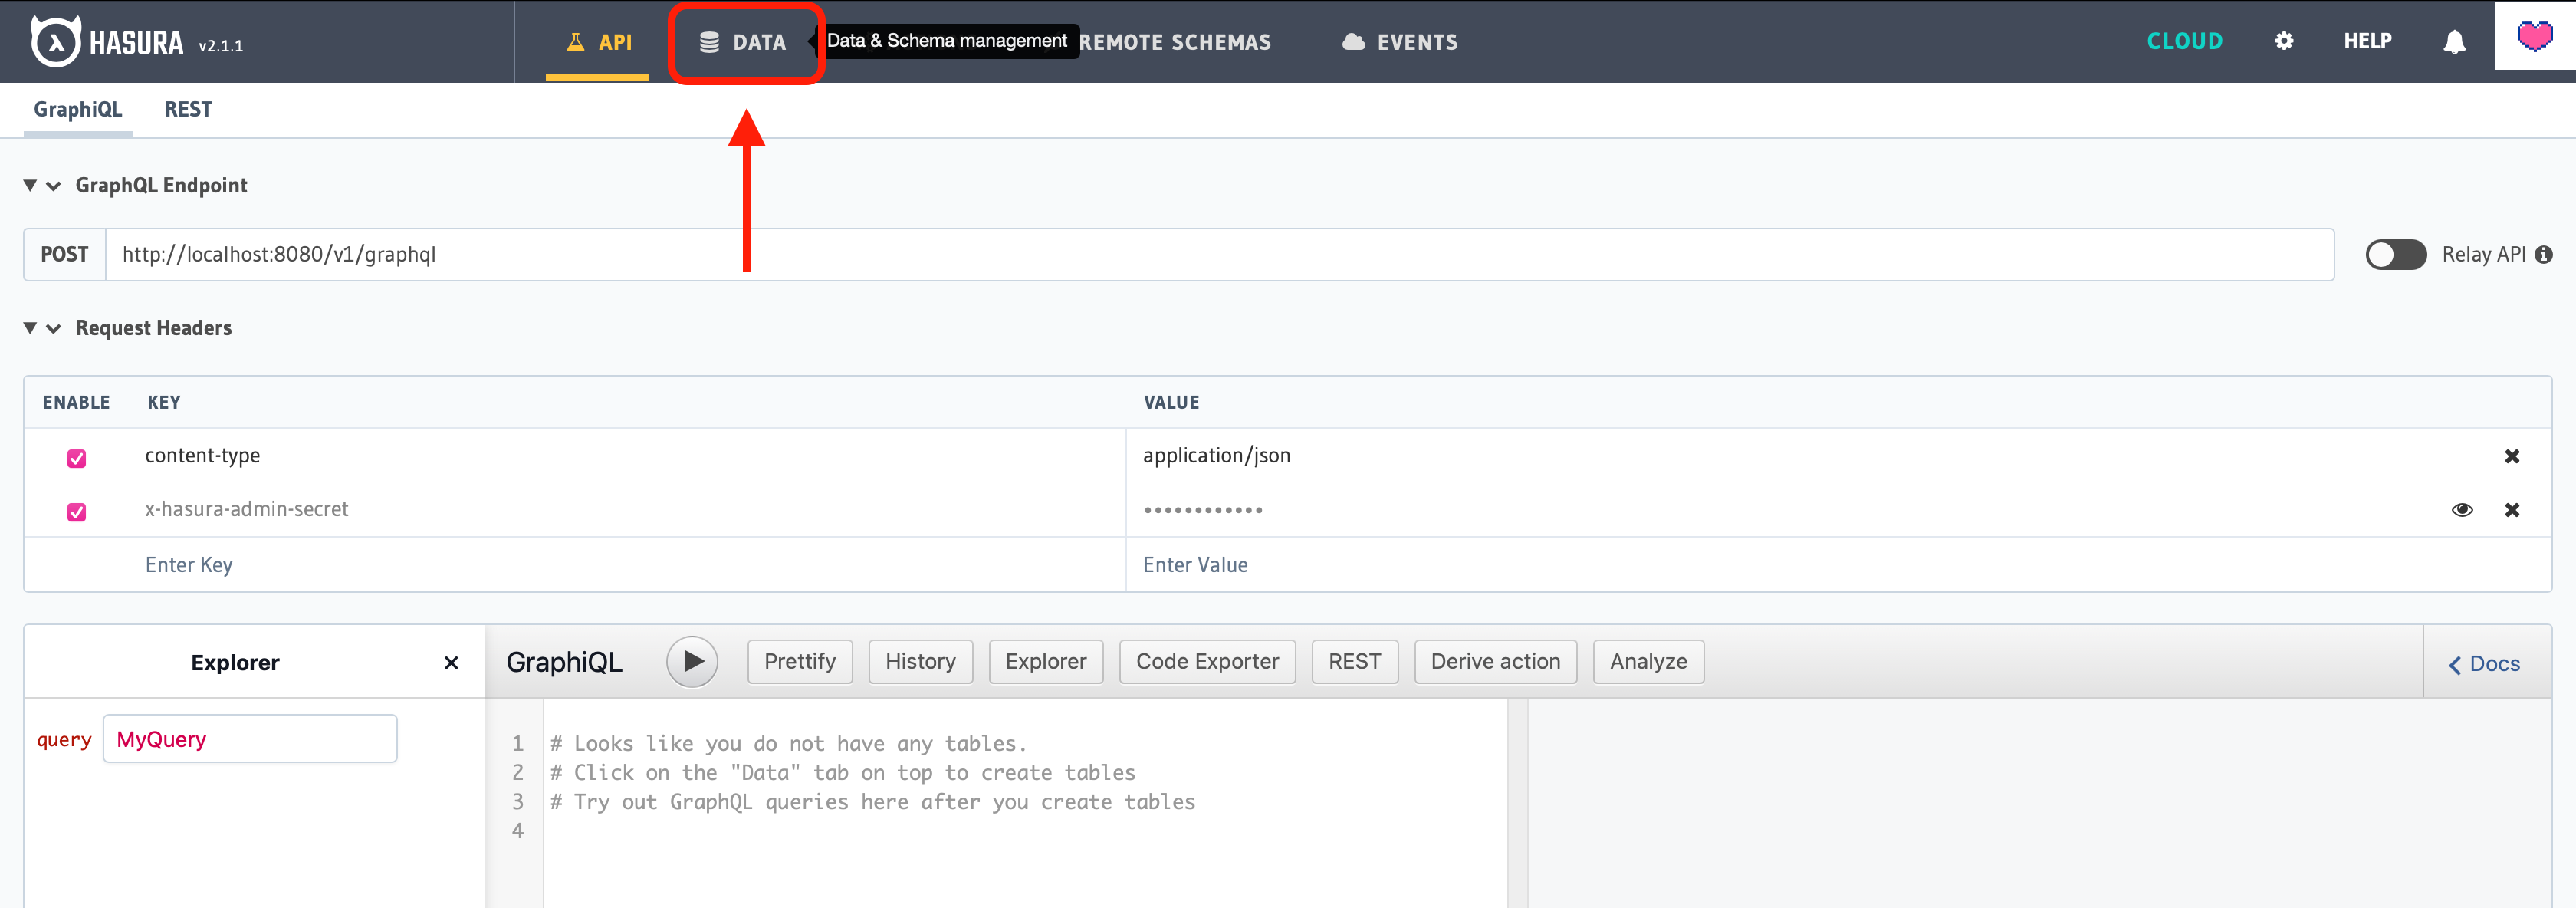Reveal admin secret with eye icon
The image size is (2576, 908).
pyautogui.click(x=2462, y=510)
